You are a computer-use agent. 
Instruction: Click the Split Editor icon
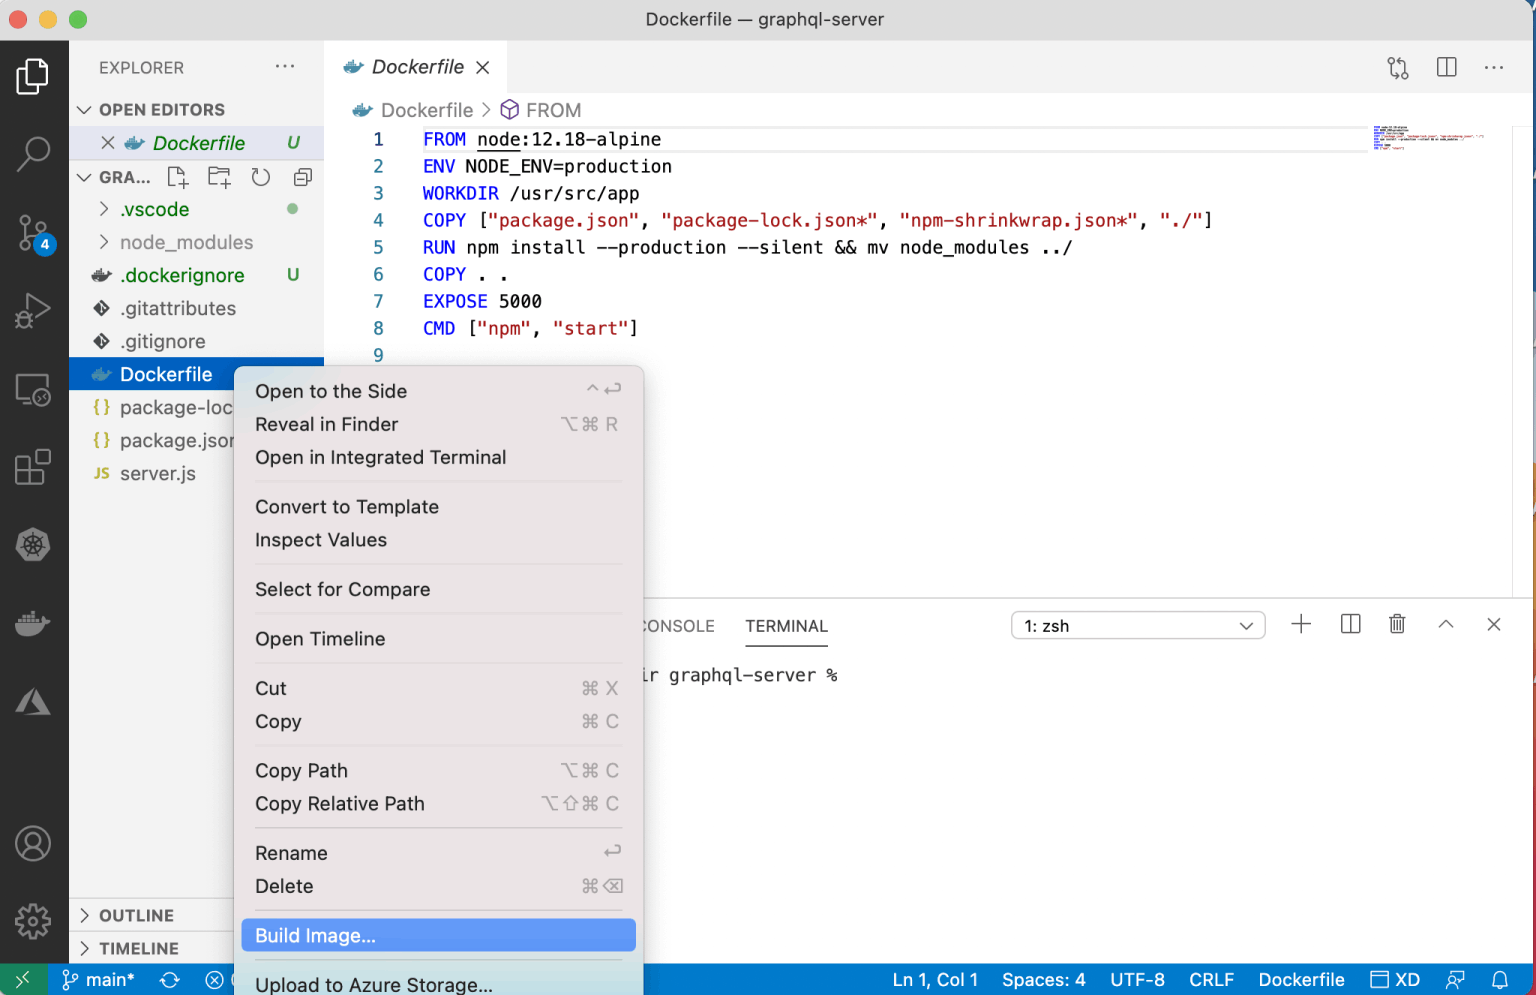click(1446, 67)
